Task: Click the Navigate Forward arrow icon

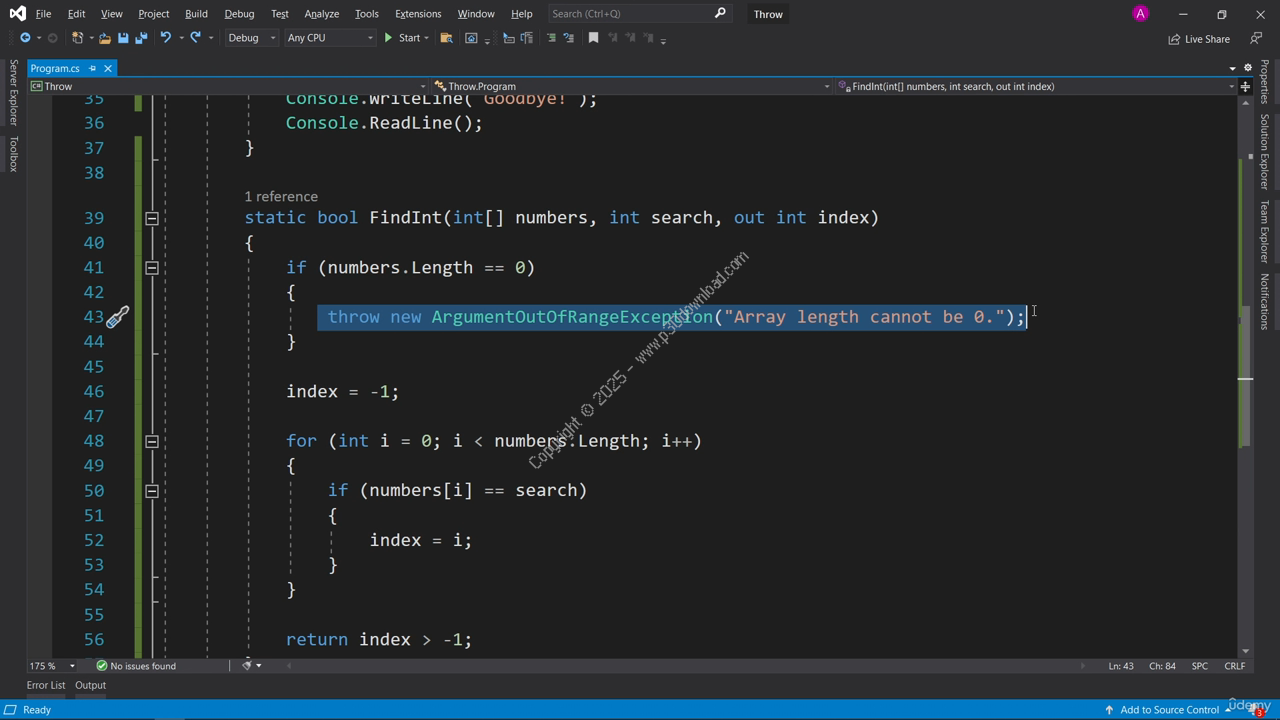Action: (52, 38)
